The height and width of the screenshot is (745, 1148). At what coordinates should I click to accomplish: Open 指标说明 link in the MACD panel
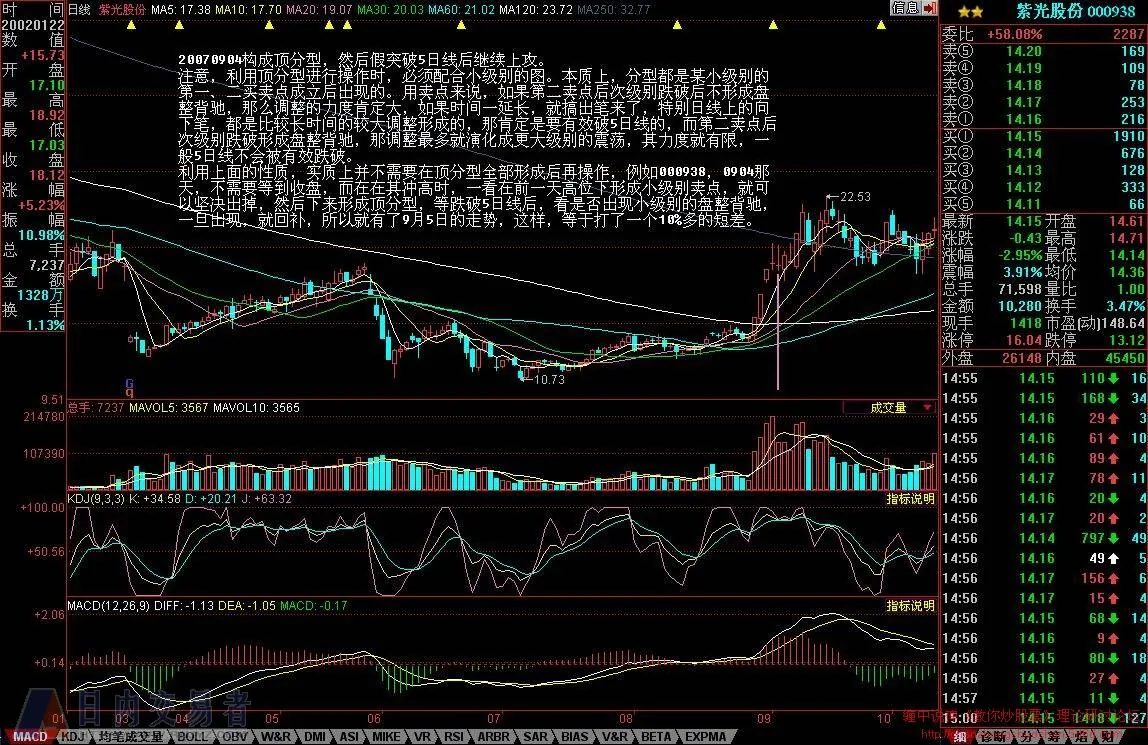pyautogui.click(x=910, y=606)
